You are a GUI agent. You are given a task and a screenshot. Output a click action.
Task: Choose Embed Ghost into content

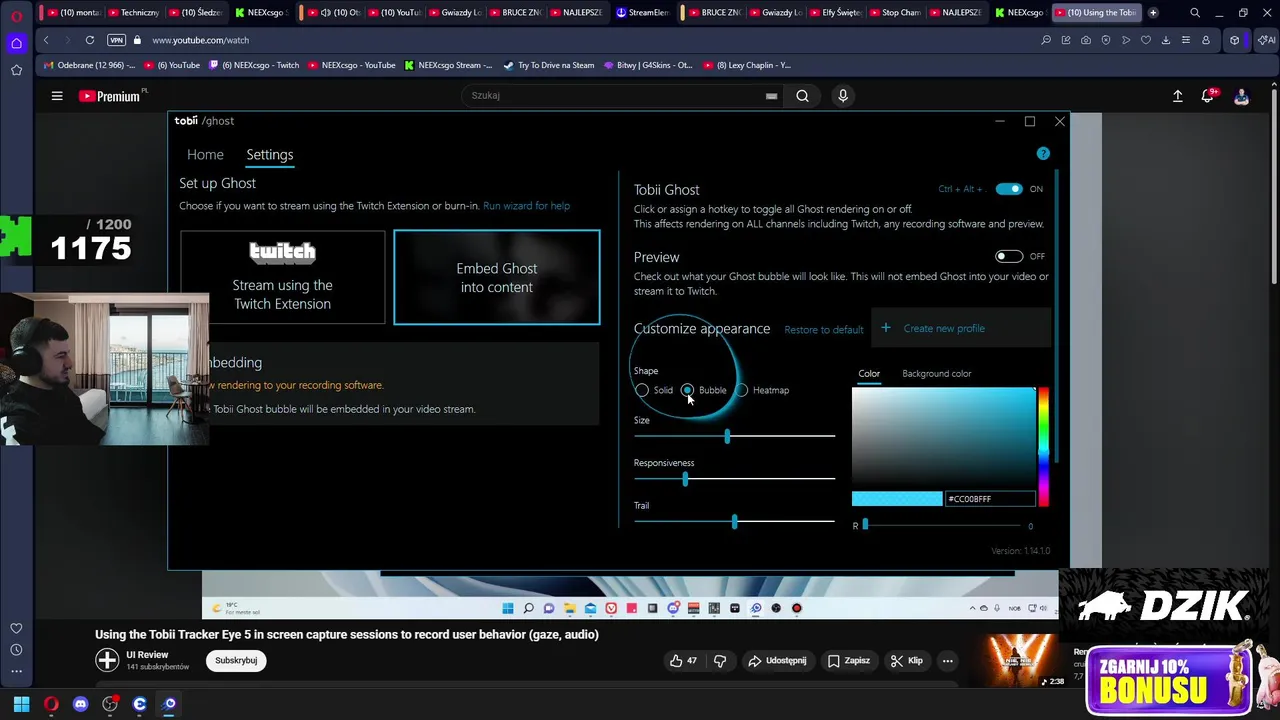coord(497,277)
